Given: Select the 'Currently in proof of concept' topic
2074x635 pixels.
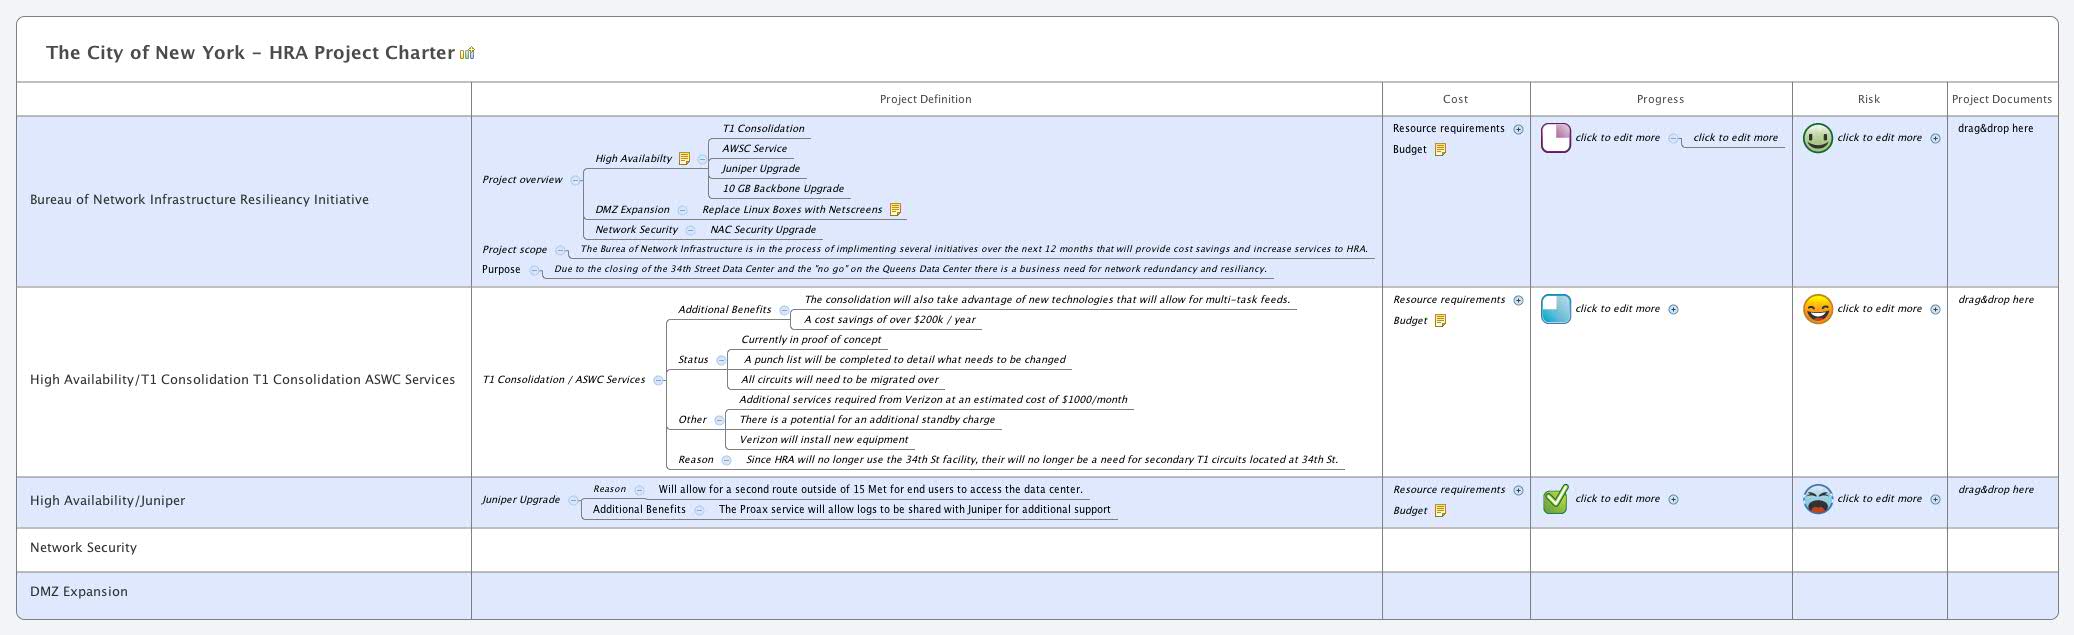Looking at the screenshot, I should coord(811,340).
